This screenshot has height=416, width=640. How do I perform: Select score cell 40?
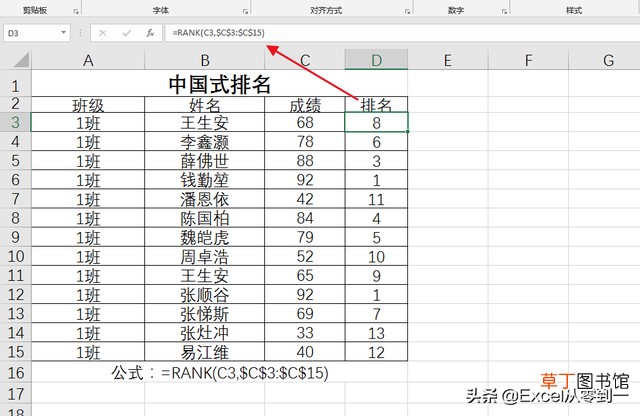point(305,352)
